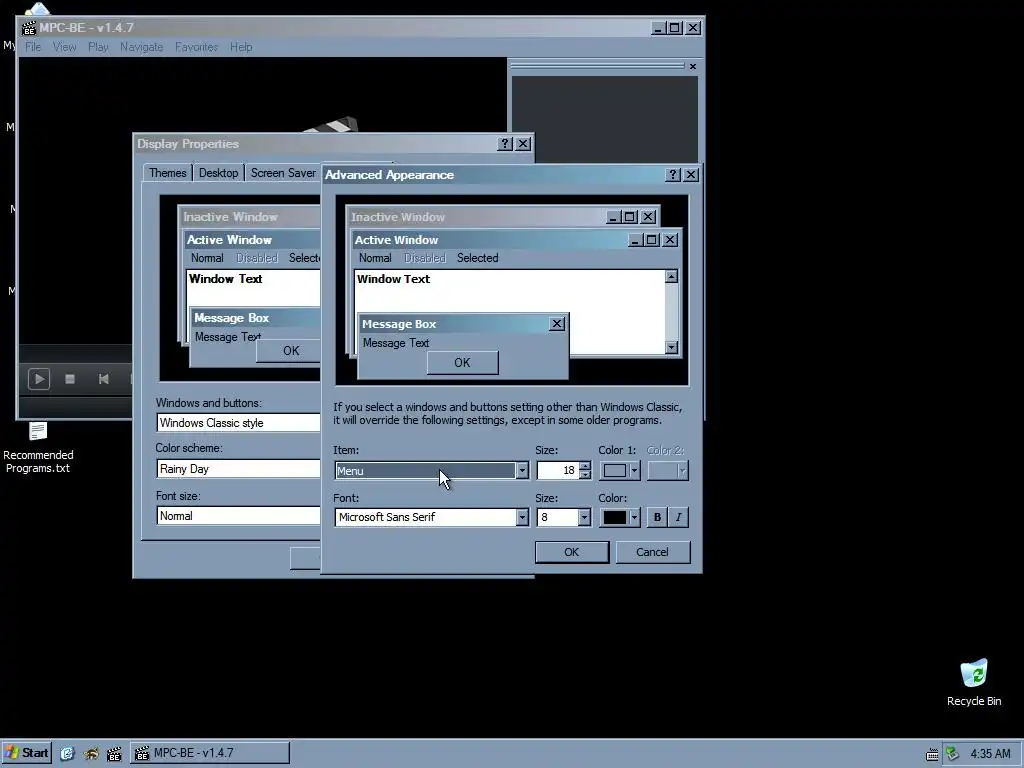Click Inactive Window title in Advanced preview
Viewport: 1024px width, 768px height.
(398, 217)
